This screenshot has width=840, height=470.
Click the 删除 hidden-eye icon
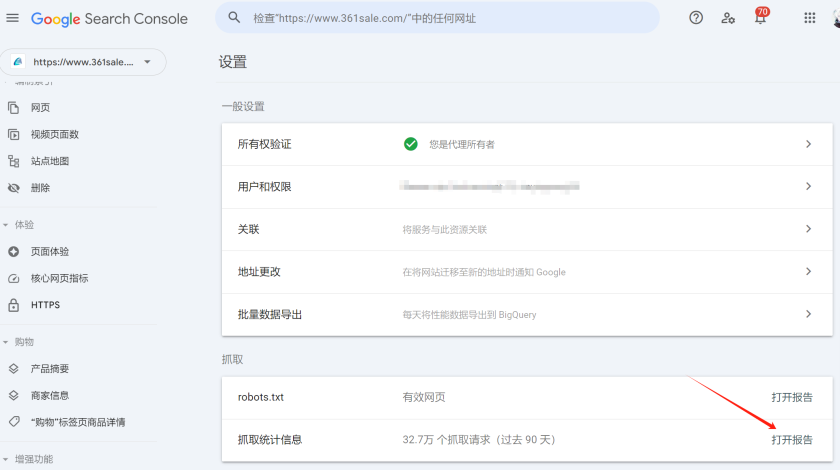click(13, 188)
